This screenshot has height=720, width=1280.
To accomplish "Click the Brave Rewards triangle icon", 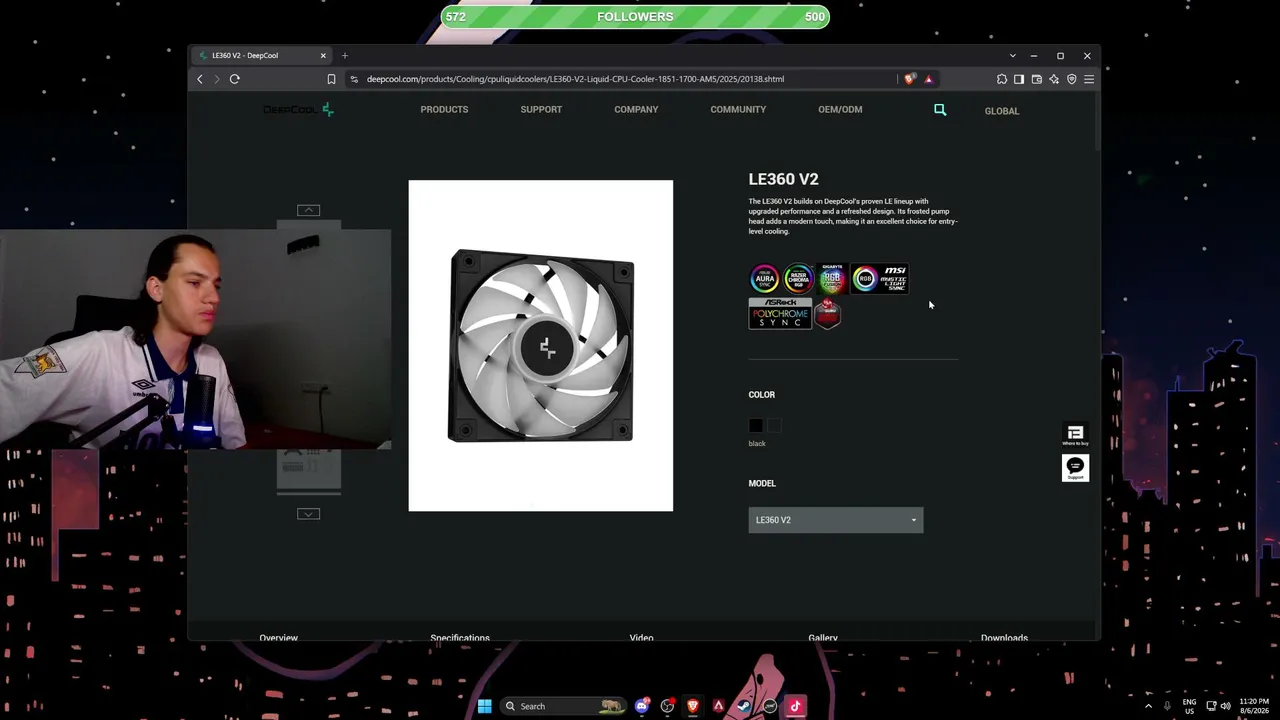I will [928, 79].
